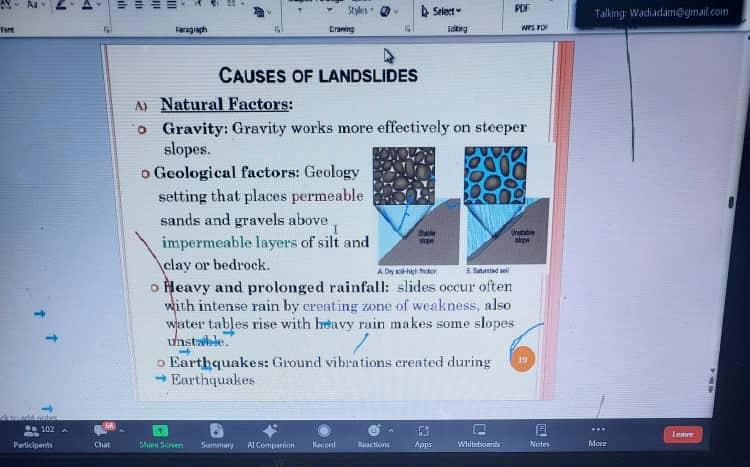Open Whiteboards
Screen dimensions: 750x467
point(478,435)
